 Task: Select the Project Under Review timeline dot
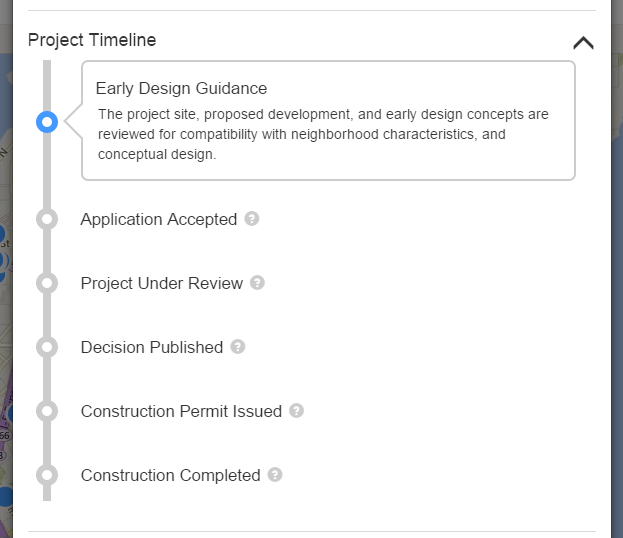pos(46,283)
